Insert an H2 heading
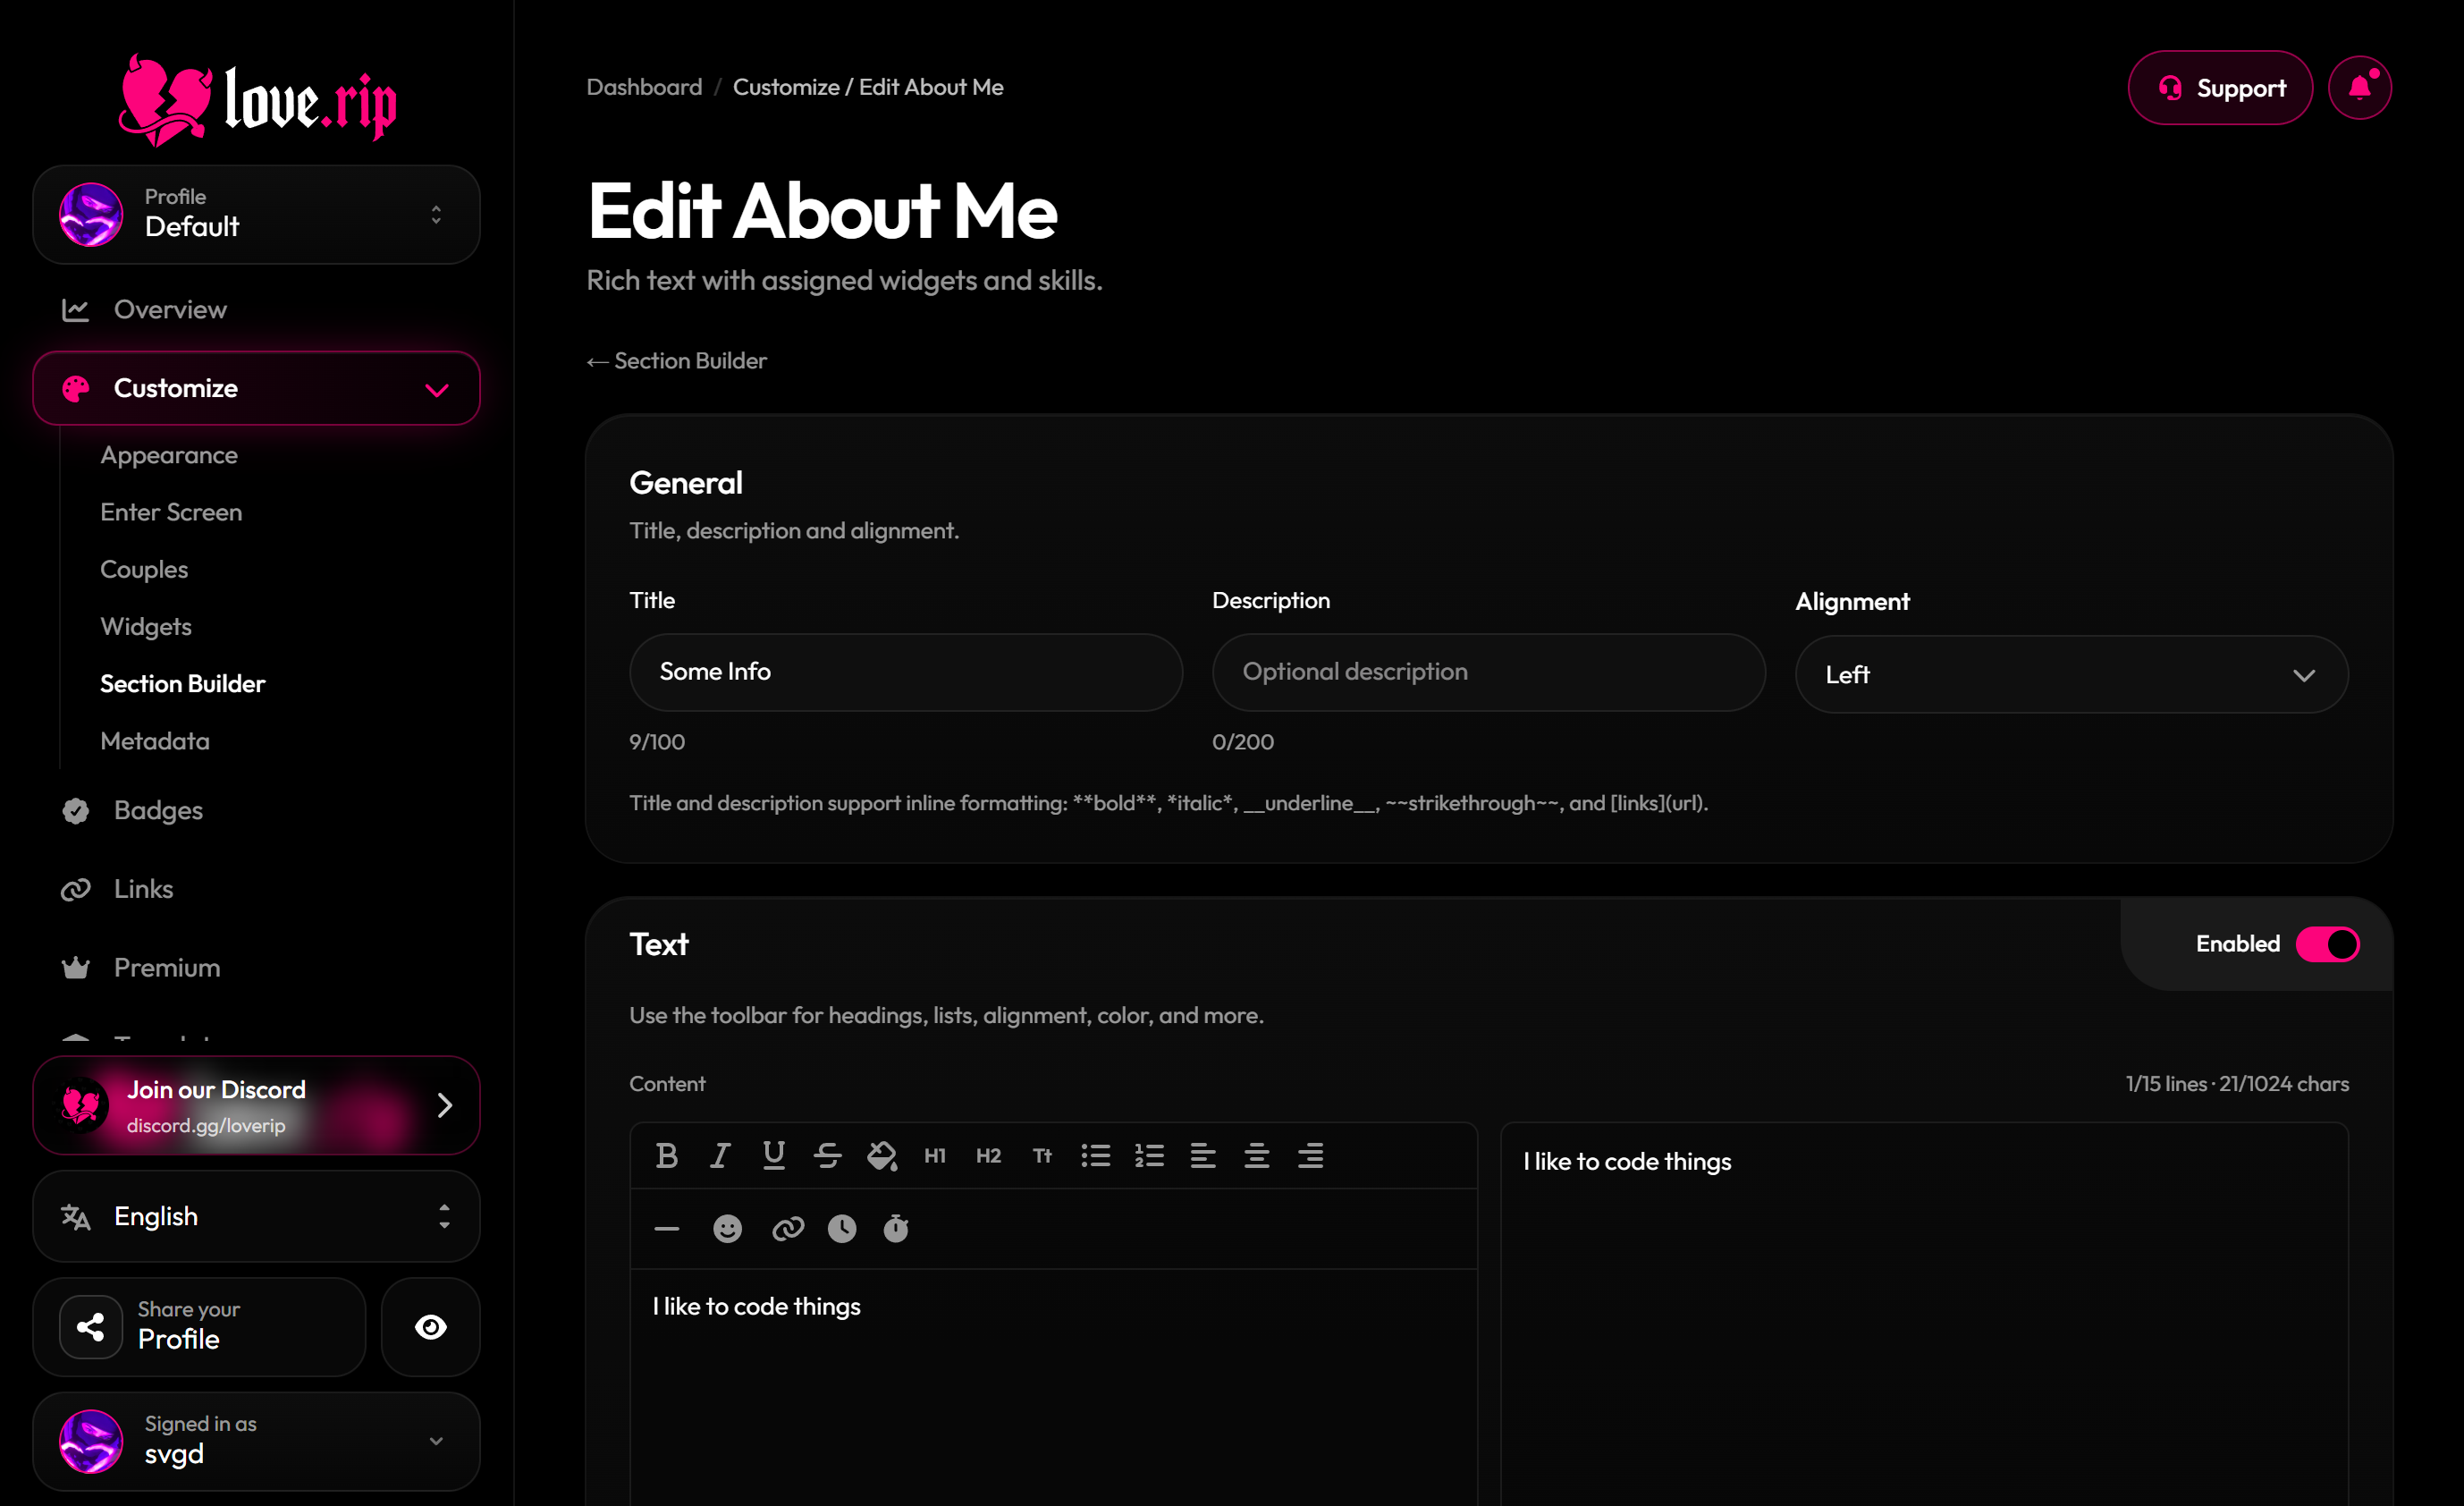Viewport: 2464px width, 1506px height. [988, 1156]
